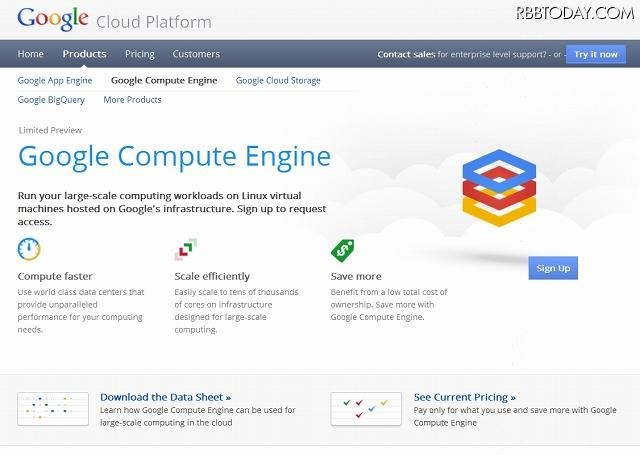Select Google App Engine sub-tab
This screenshot has height=455, width=640.
(x=55, y=81)
